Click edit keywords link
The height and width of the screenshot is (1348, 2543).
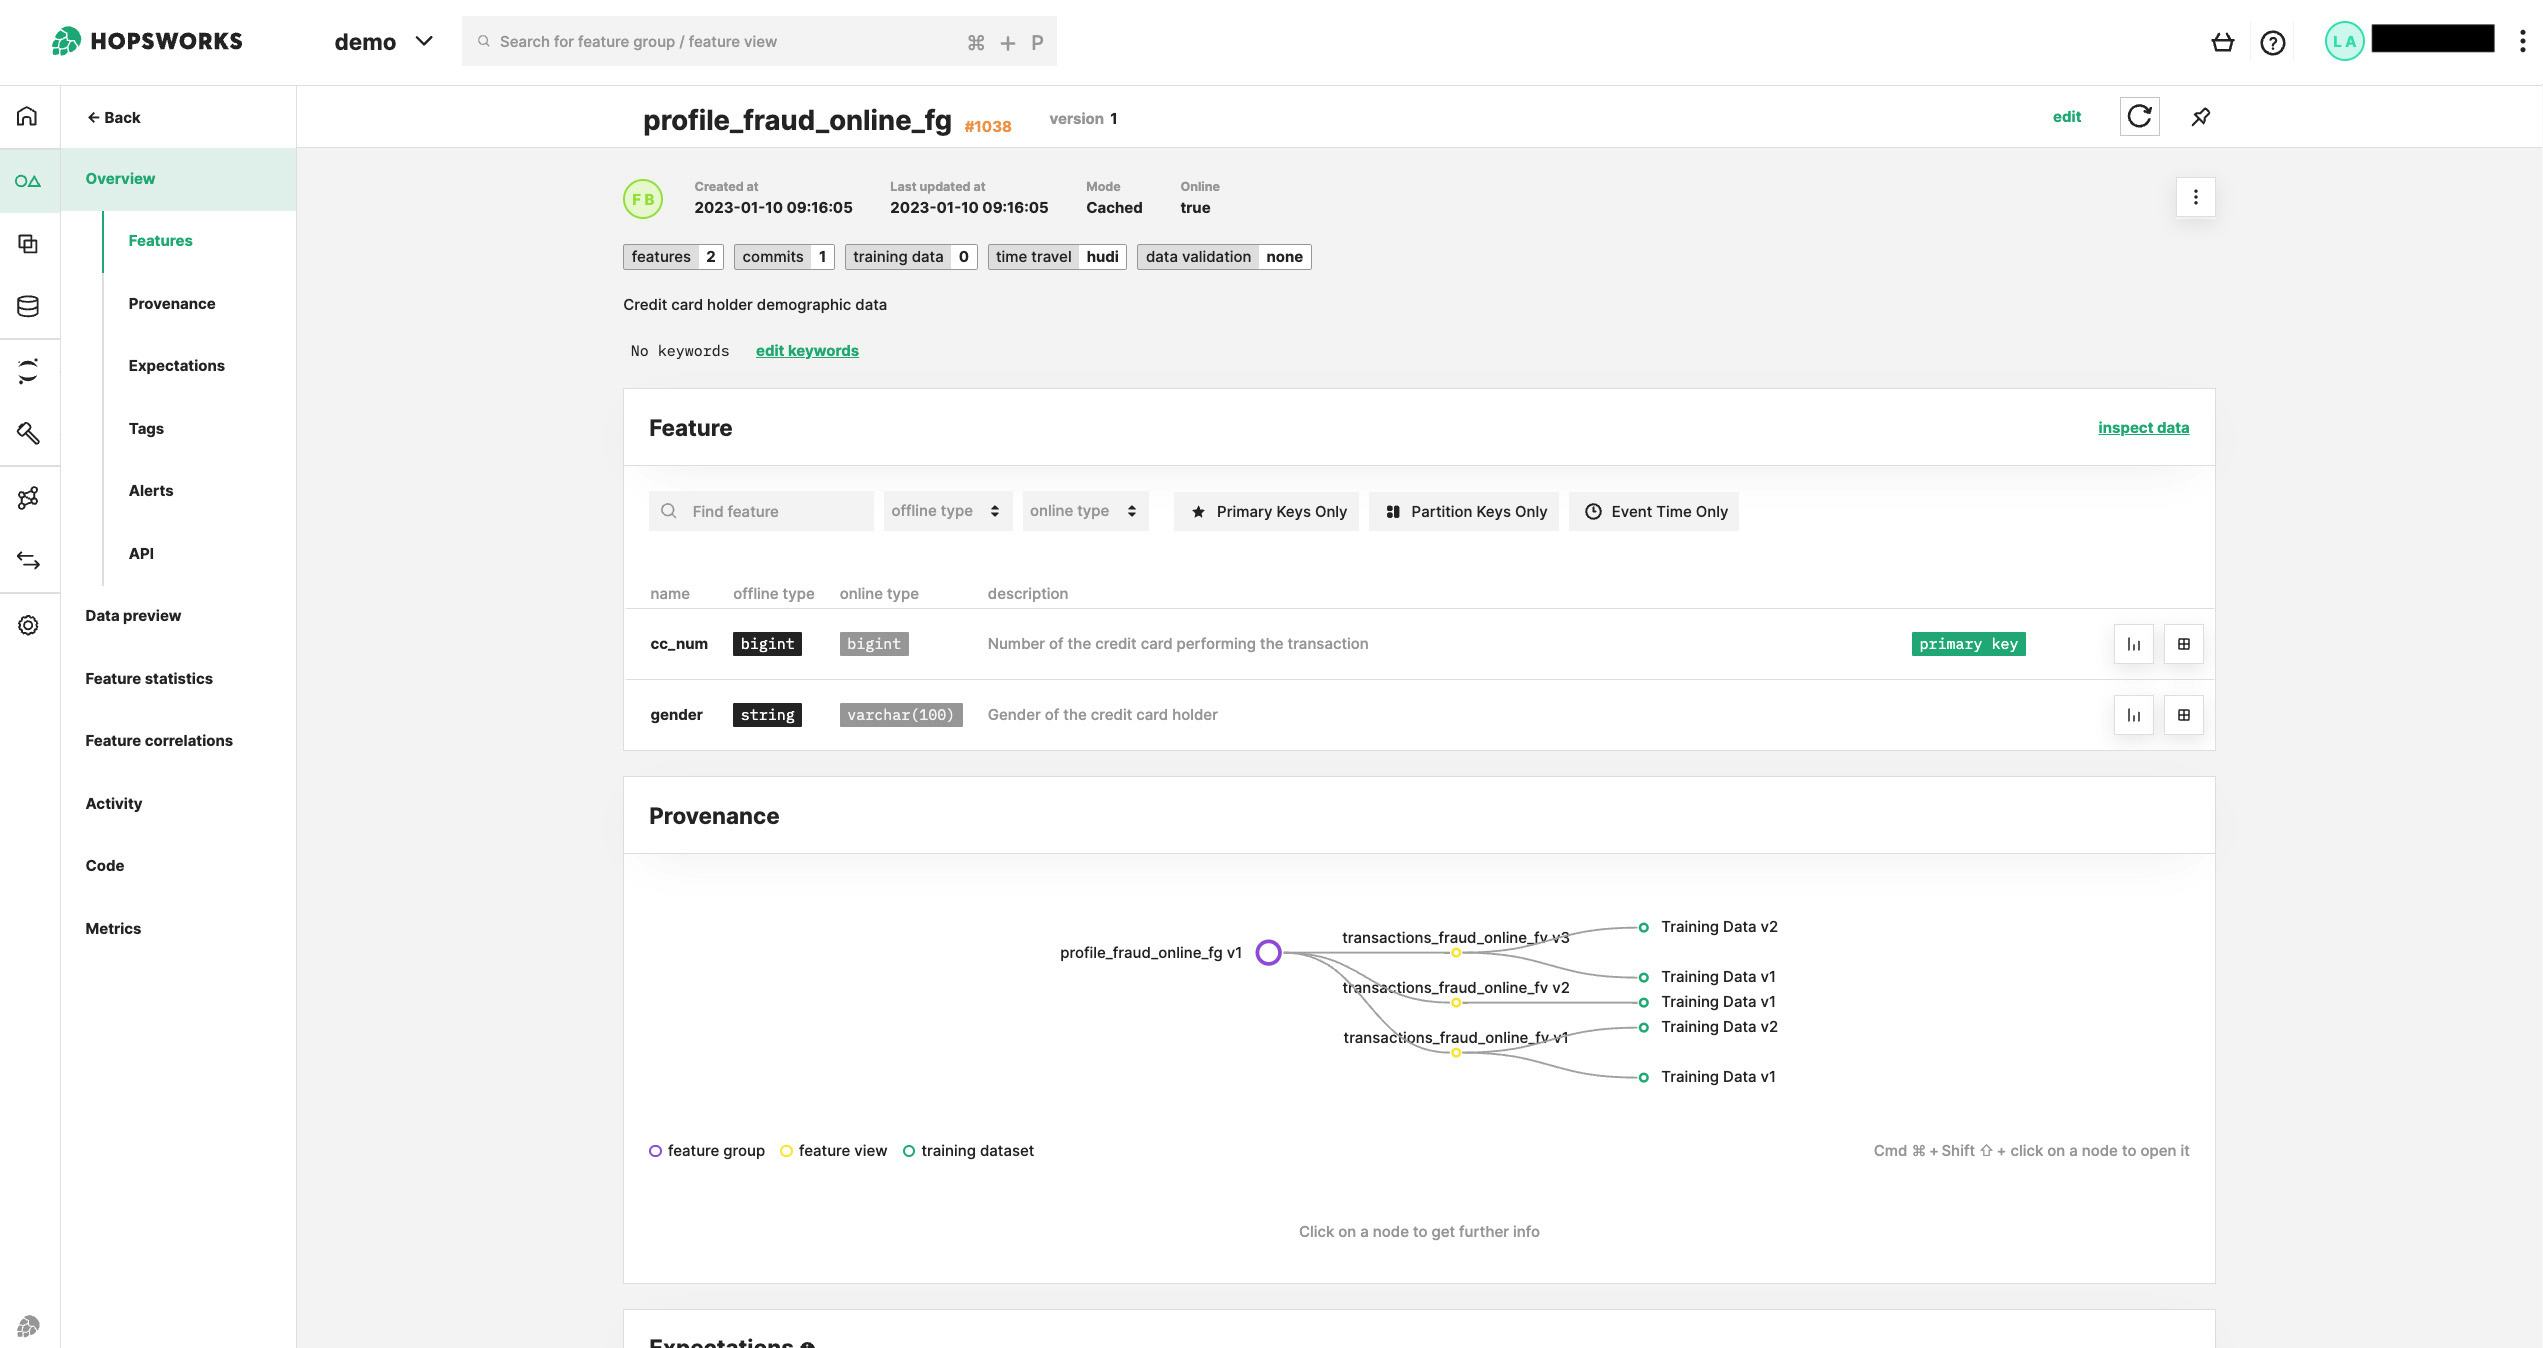tap(807, 350)
